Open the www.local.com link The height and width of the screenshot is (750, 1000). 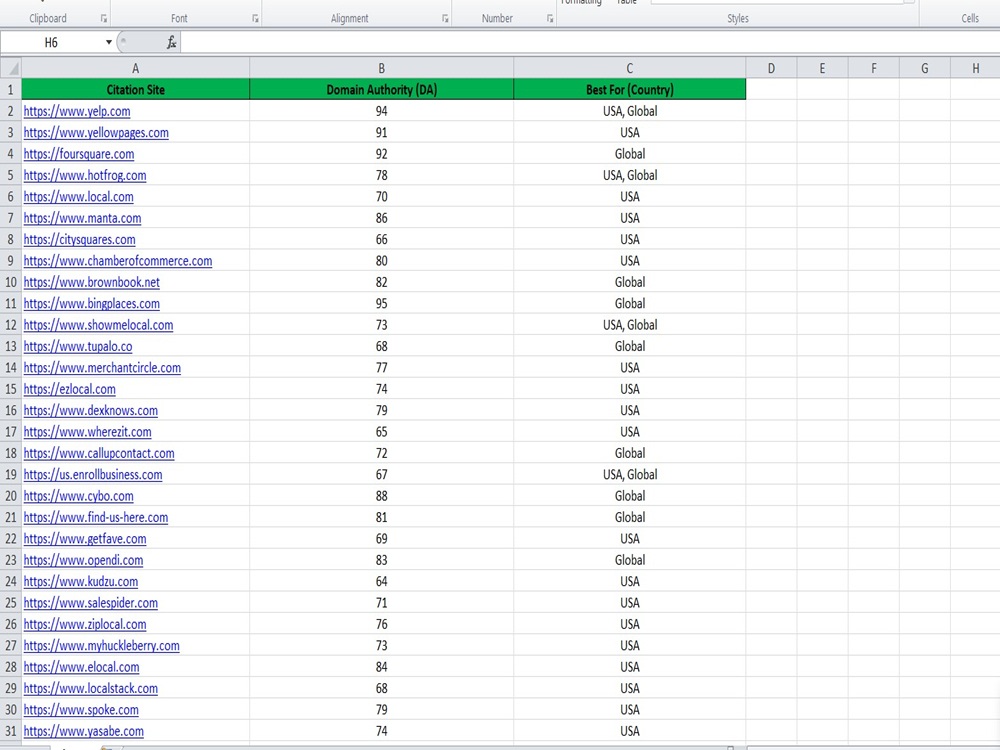(x=78, y=196)
